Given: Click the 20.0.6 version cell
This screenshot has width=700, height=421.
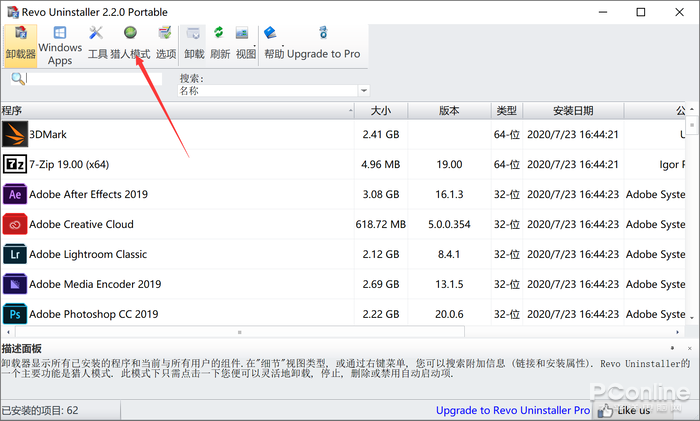Looking at the screenshot, I should coord(449,314).
